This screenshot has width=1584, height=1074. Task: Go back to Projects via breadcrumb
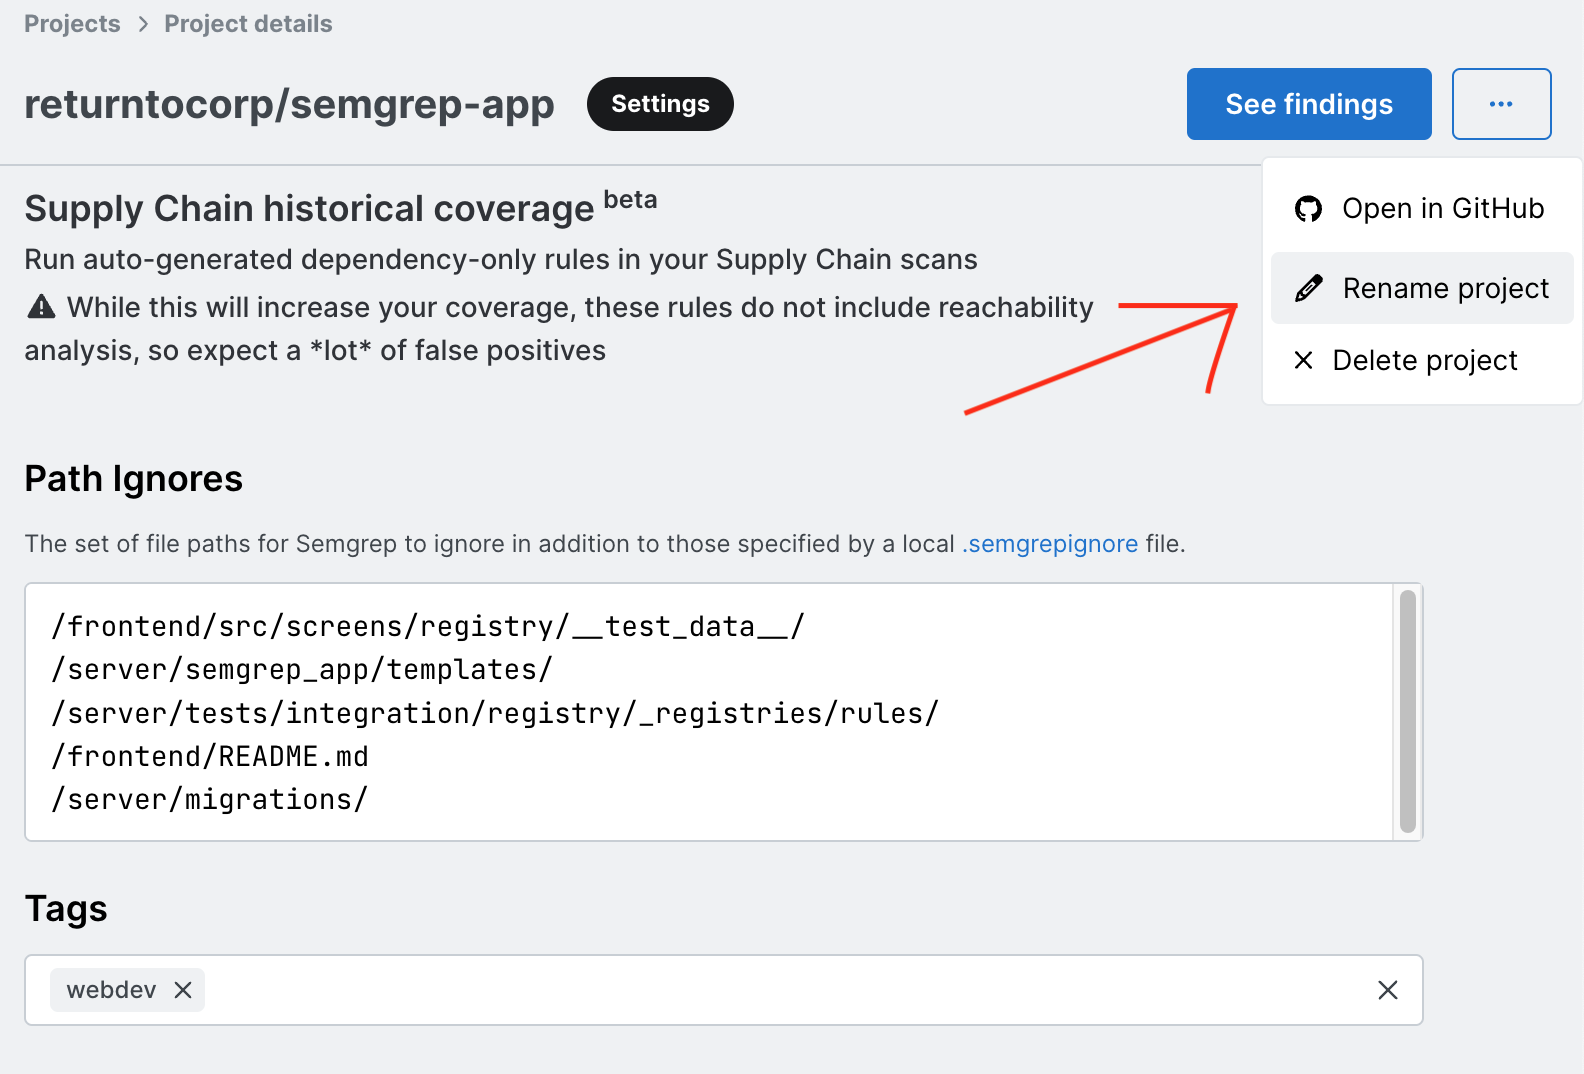click(x=72, y=24)
